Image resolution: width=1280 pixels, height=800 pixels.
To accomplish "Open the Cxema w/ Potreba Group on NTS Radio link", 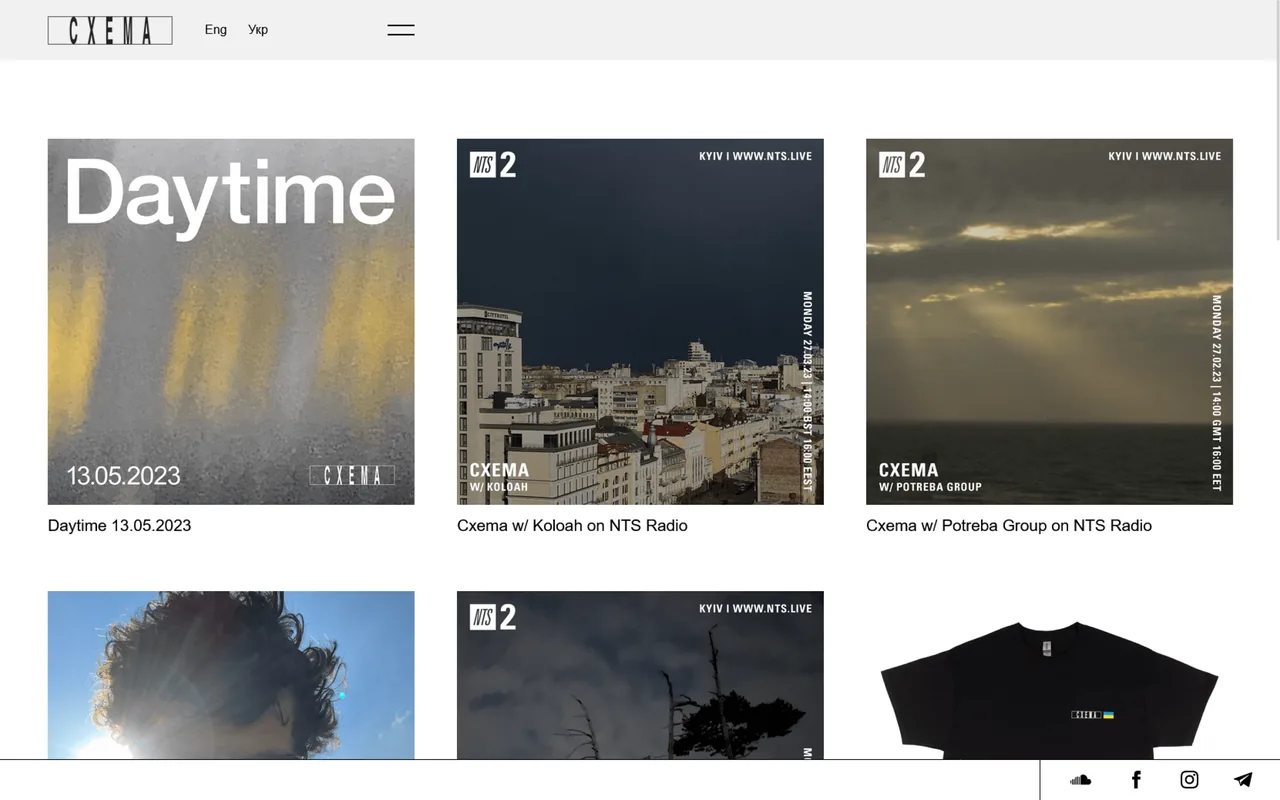I will pyautogui.click(x=1009, y=526).
